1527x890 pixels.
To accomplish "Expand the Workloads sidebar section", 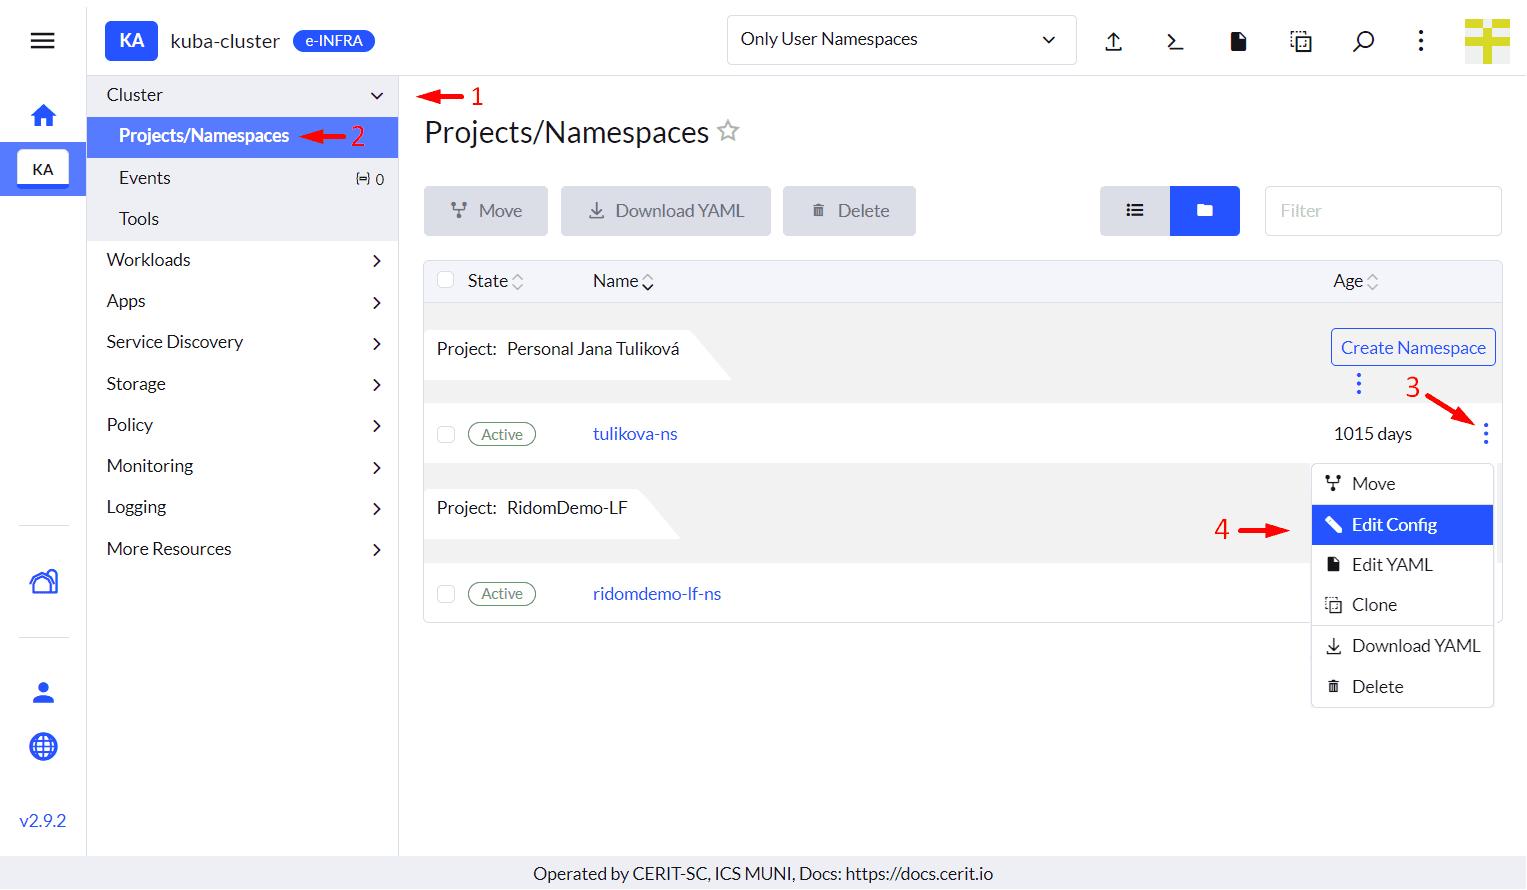I will click(x=242, y=260).
